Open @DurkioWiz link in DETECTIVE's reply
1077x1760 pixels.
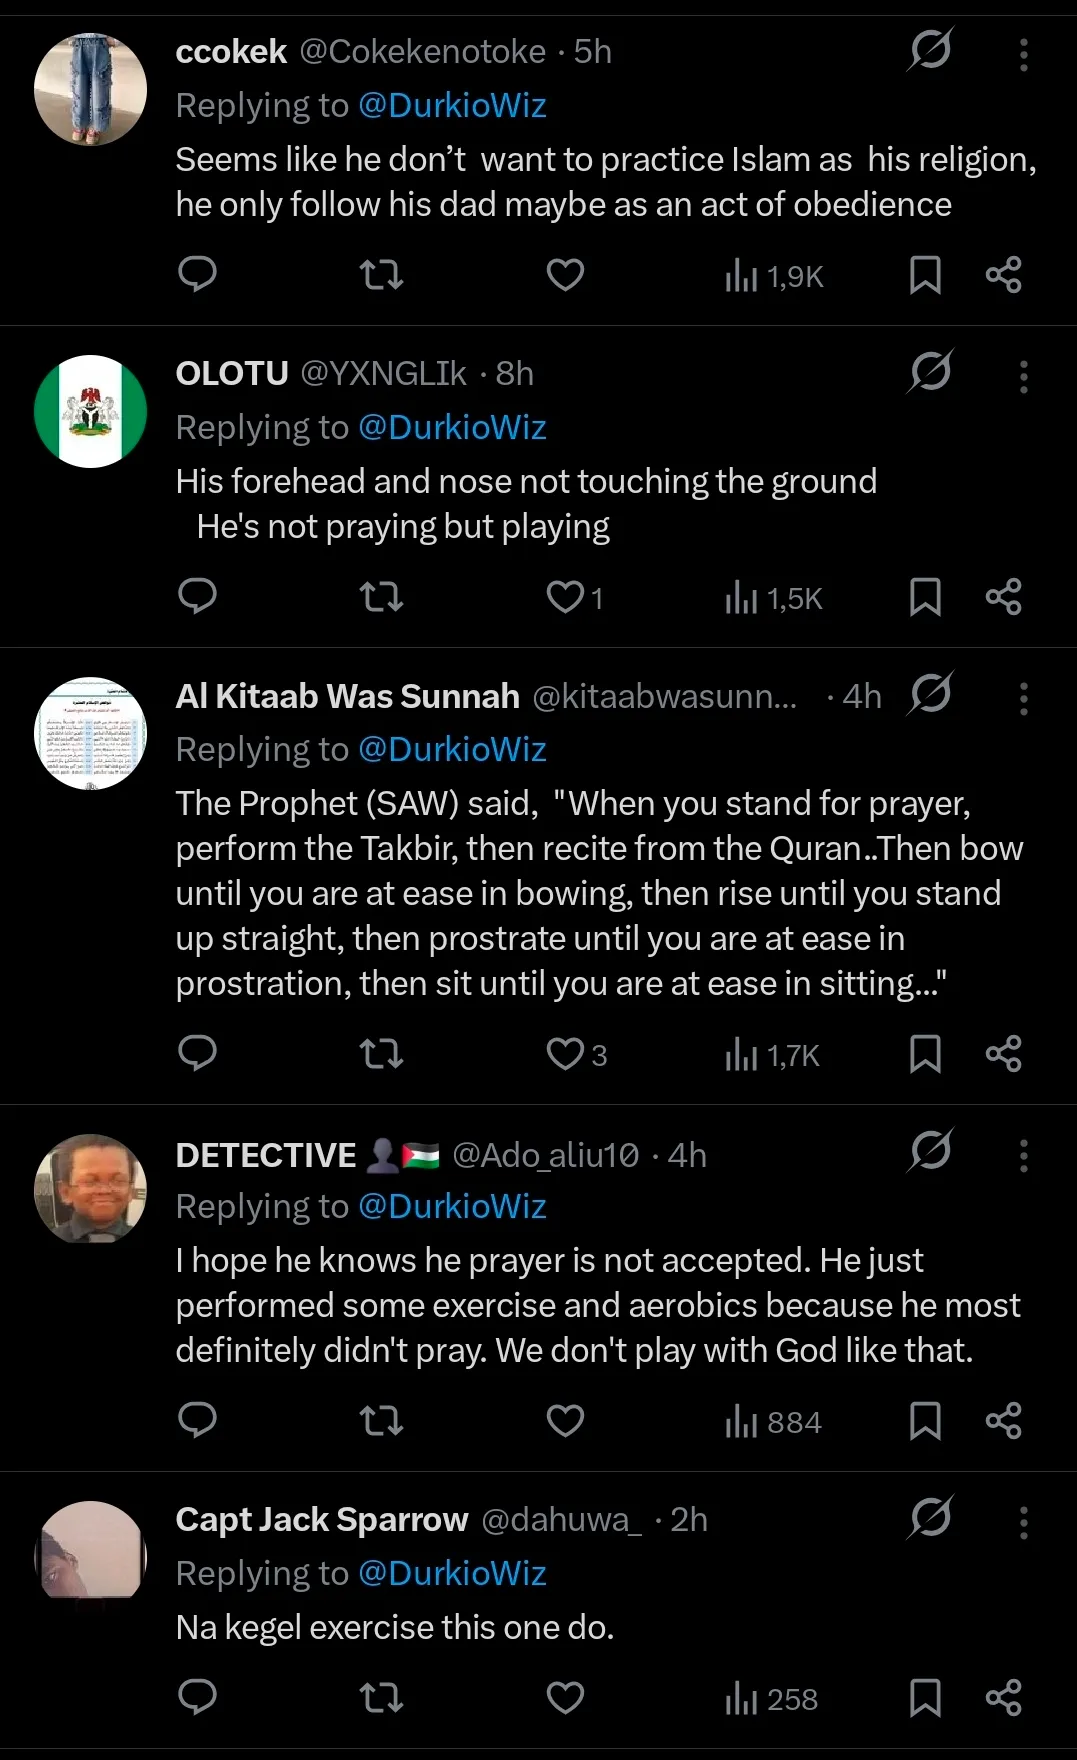(x=452, y=1206)
